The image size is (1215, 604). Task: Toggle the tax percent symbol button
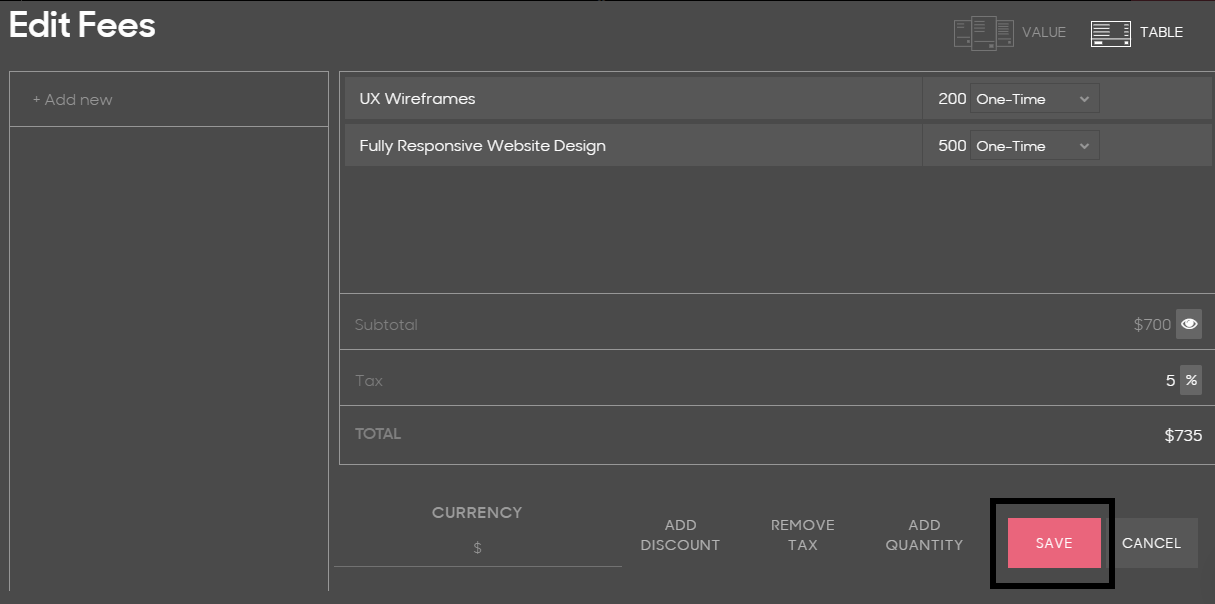pyautogui.click(x=1191, y=380)
